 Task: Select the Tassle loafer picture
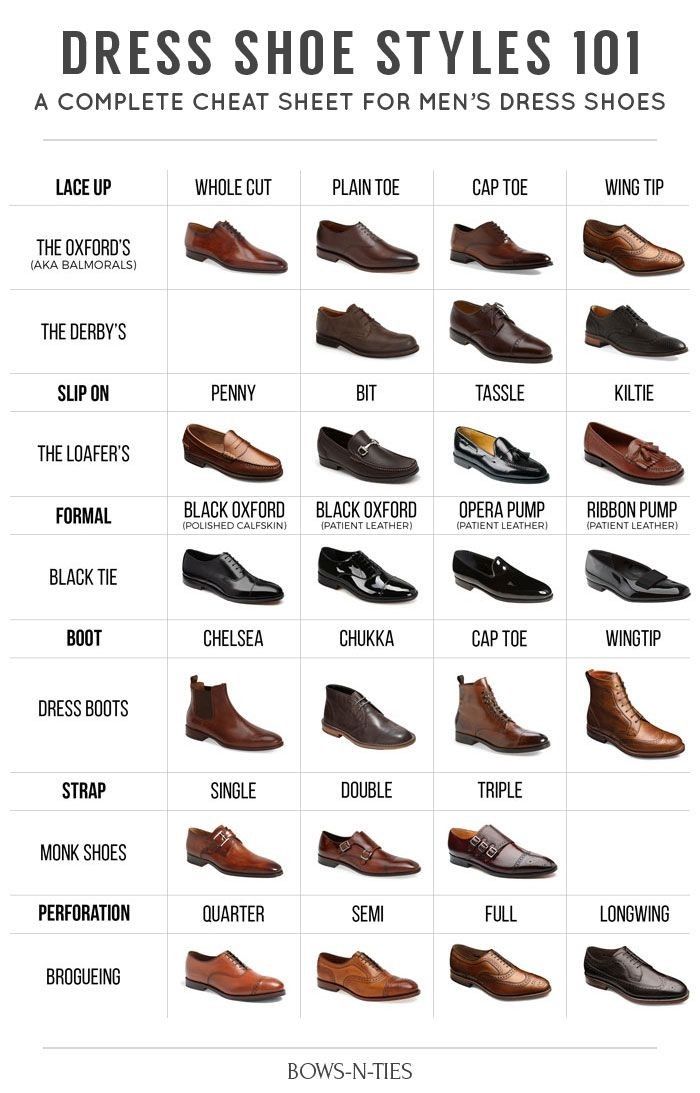(x=501, y=454)
